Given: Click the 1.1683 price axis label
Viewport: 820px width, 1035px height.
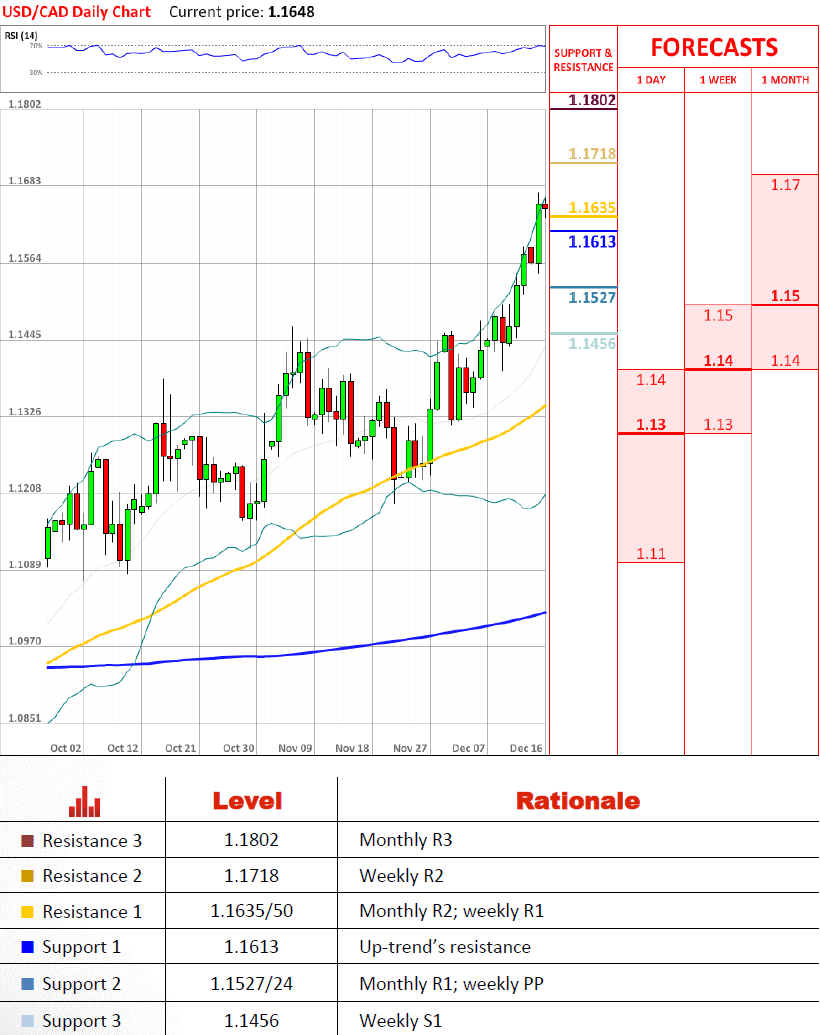Looking at the screenshot, I should pos(24,181).
